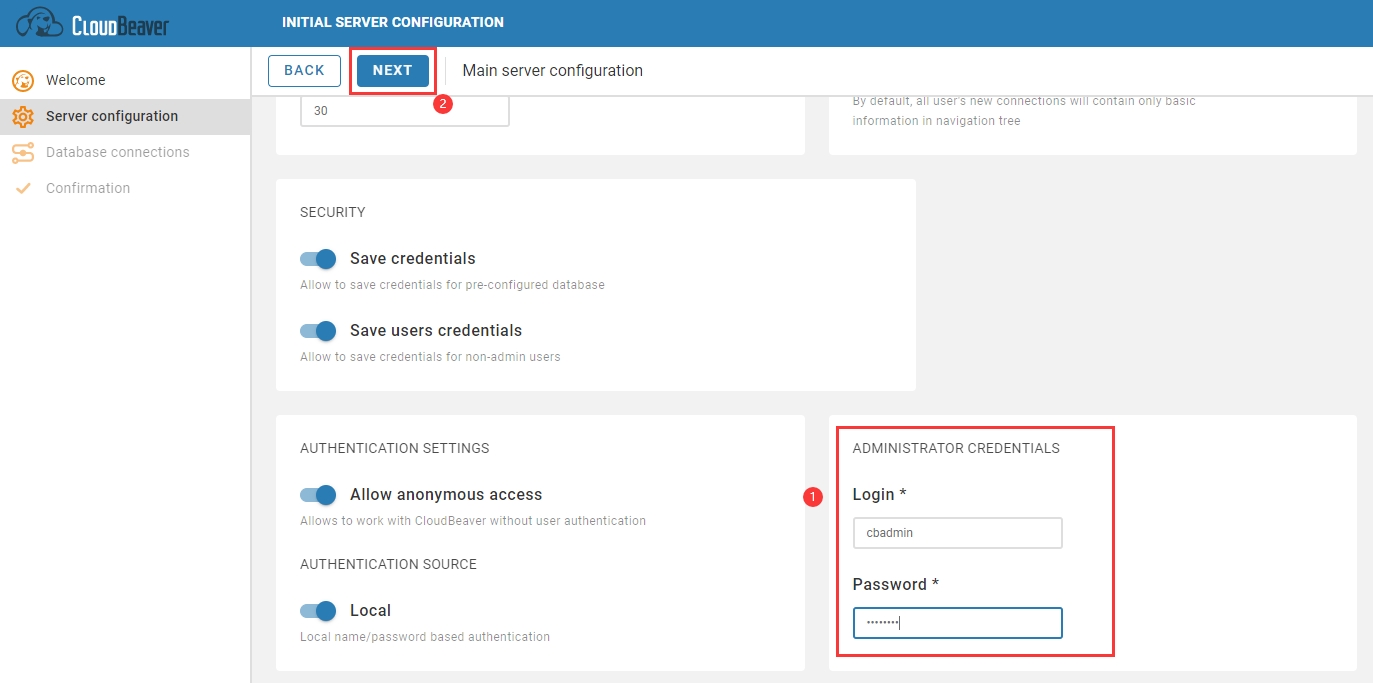Jump to the Confirmation step label
This screenshot has height=683, width=1373.
[88, 188]
